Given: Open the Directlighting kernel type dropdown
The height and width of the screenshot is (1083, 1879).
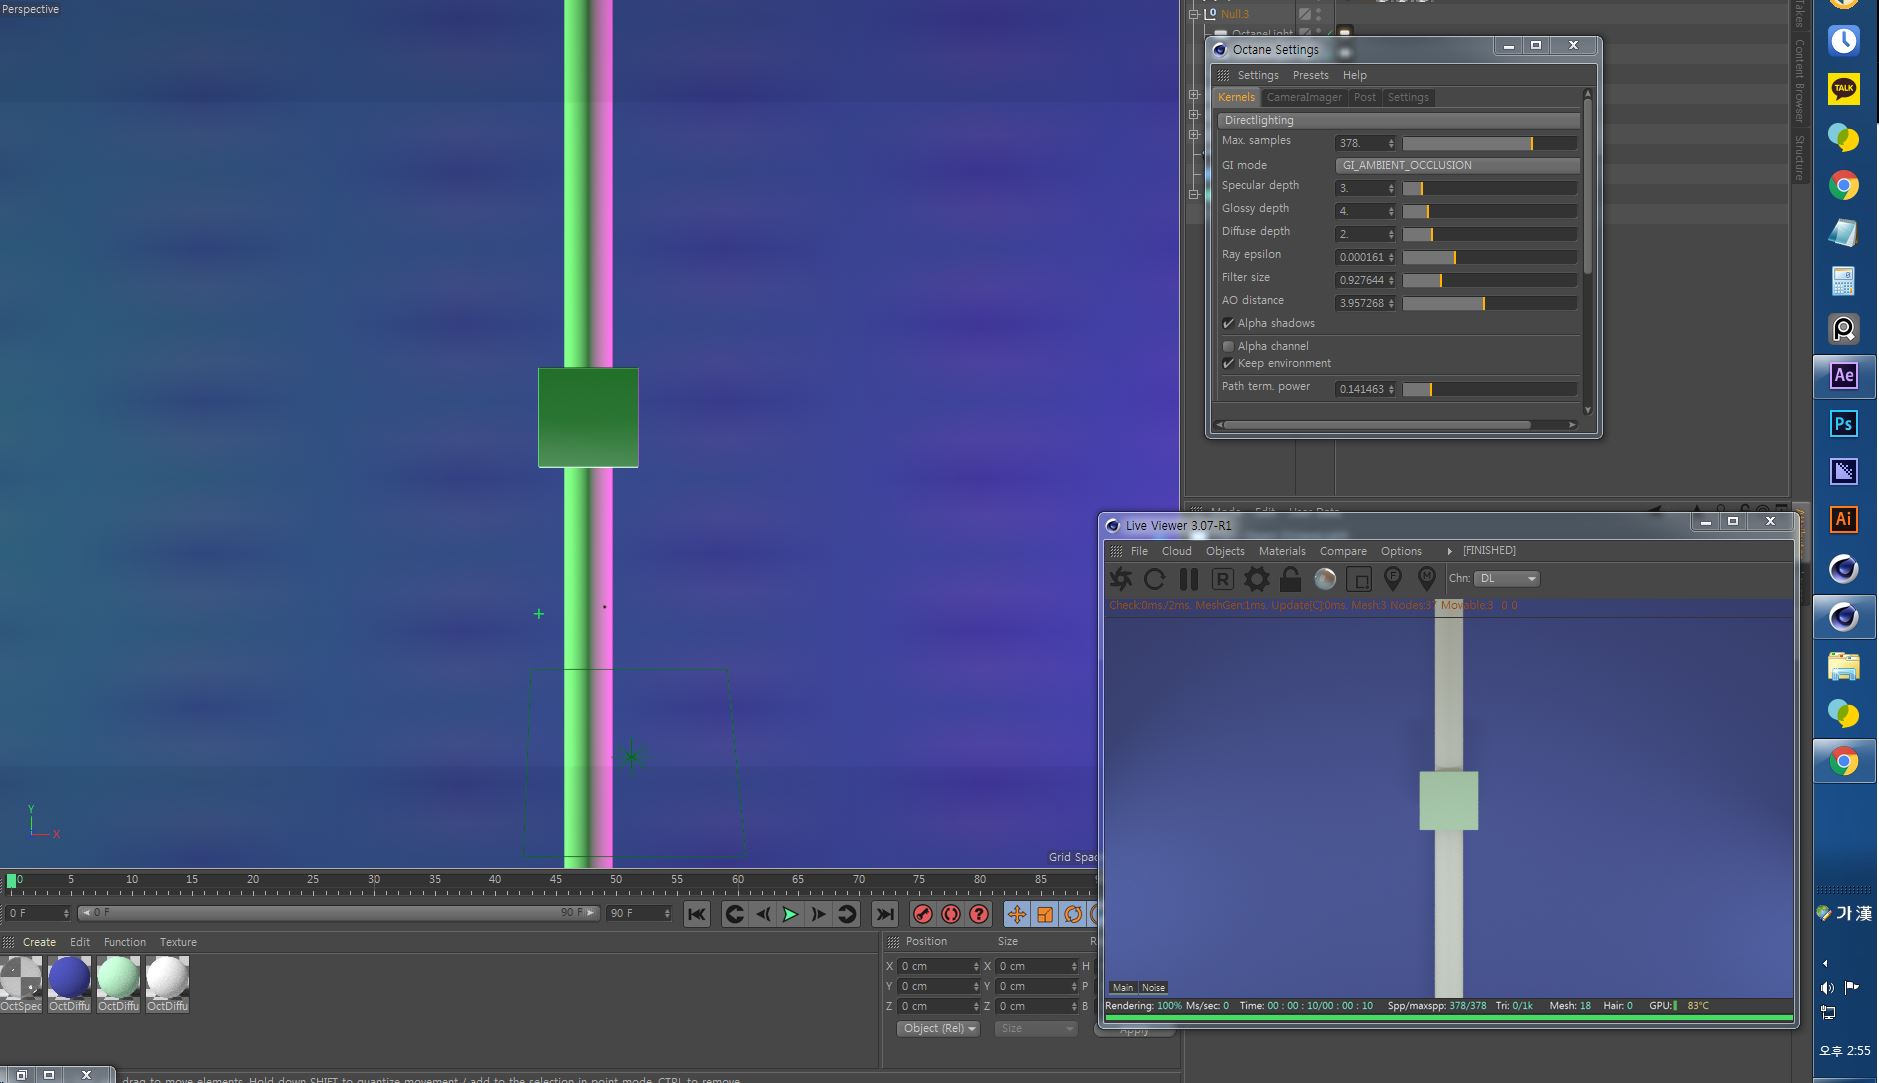Looking at the screenshot, I should click(x=1398, y=120).
